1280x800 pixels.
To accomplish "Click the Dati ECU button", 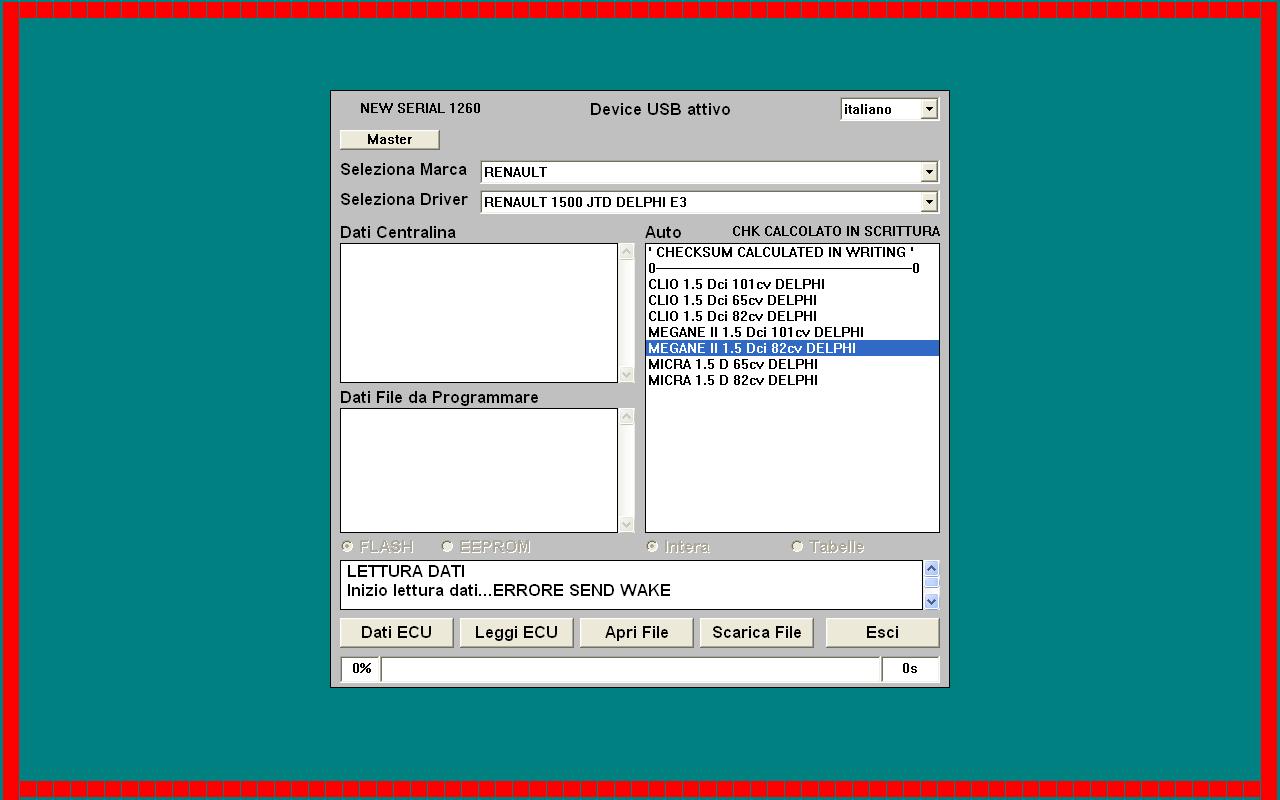I will click(x=396, y=632).
